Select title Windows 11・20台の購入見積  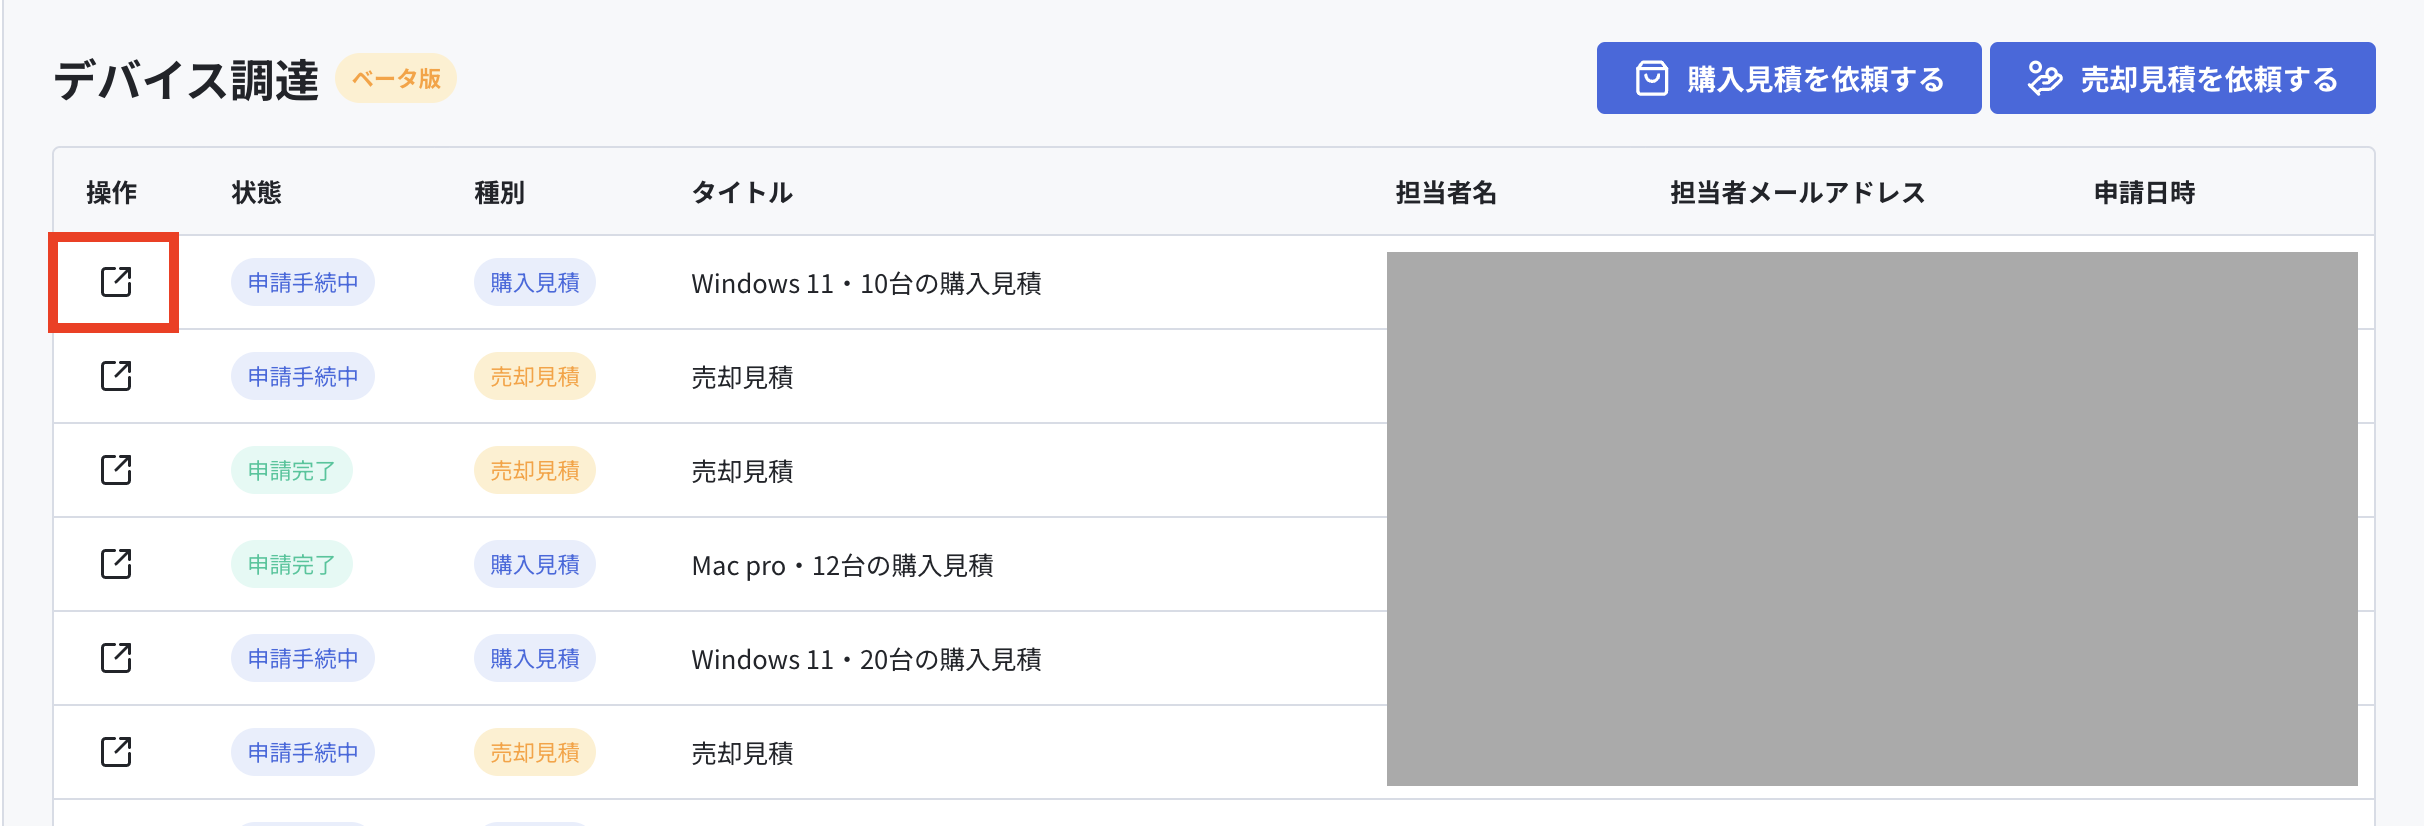click(866, 659)
